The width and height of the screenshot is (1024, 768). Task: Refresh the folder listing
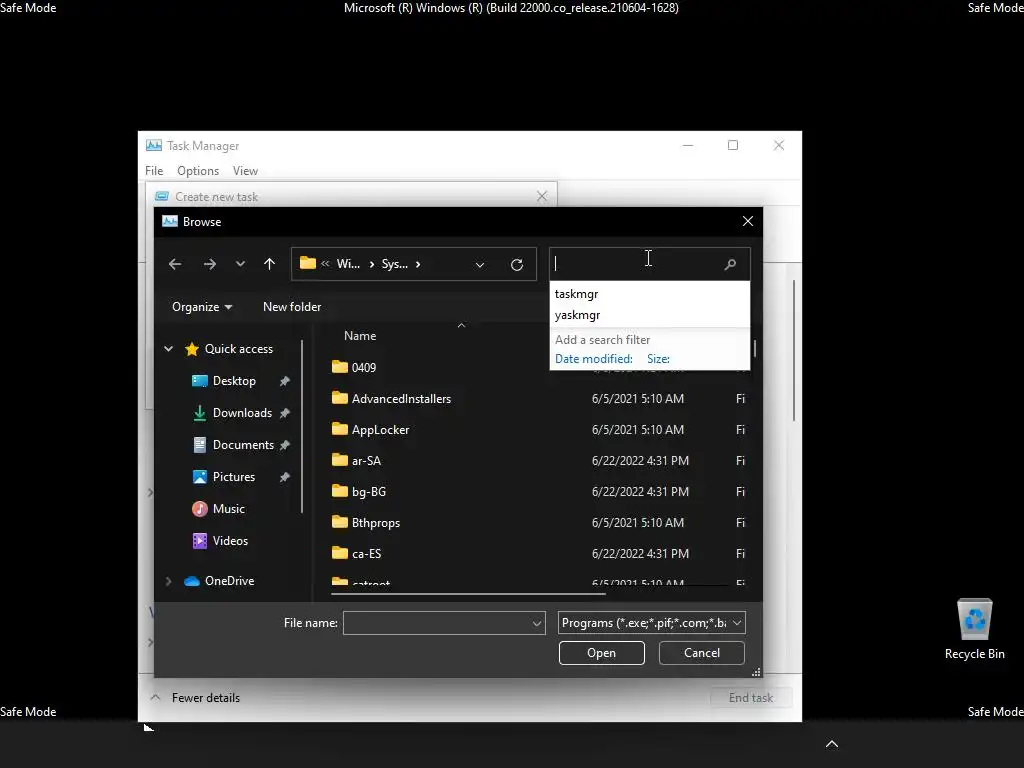point(517,264)
